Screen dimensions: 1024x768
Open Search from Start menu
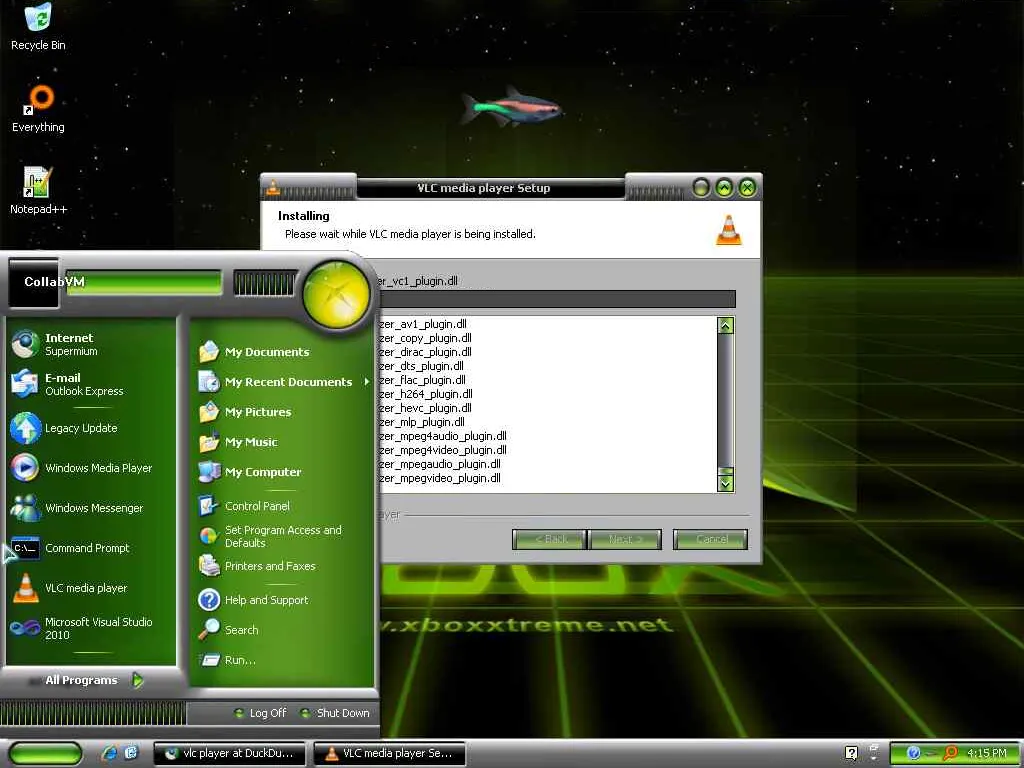pyautogui.click(x=282, y=630)
